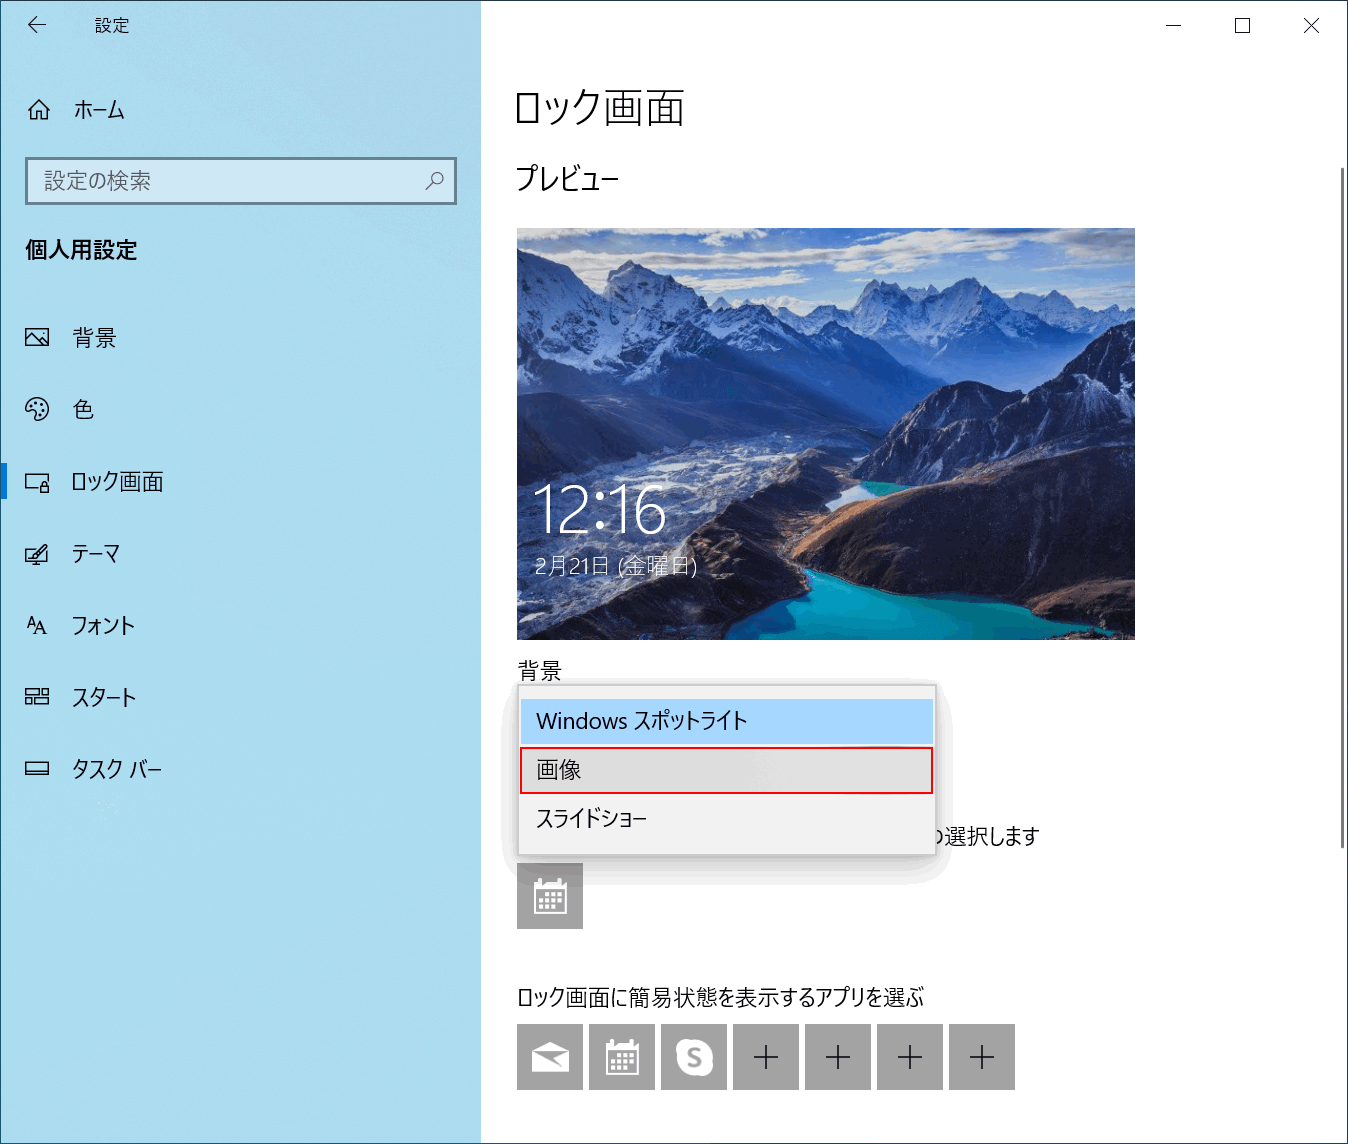Click the テーマ (Themes) sidebar icon
The height and width of the screenshot is (1144, 1348).
coord(36,554)
